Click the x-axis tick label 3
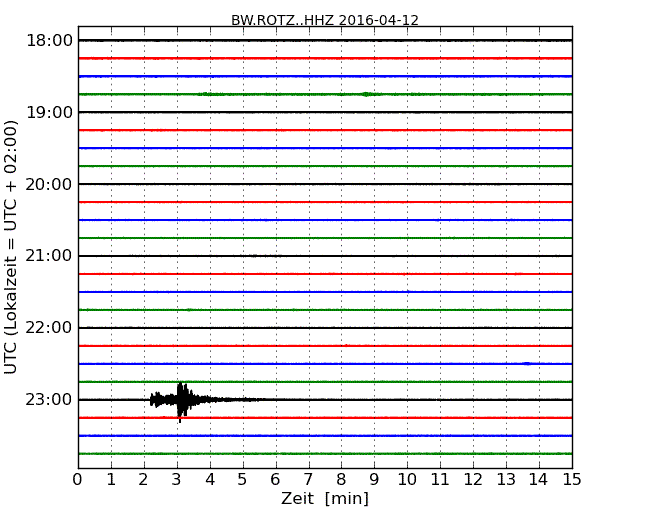Screen dimensions: 650x520 coord(177,480)
